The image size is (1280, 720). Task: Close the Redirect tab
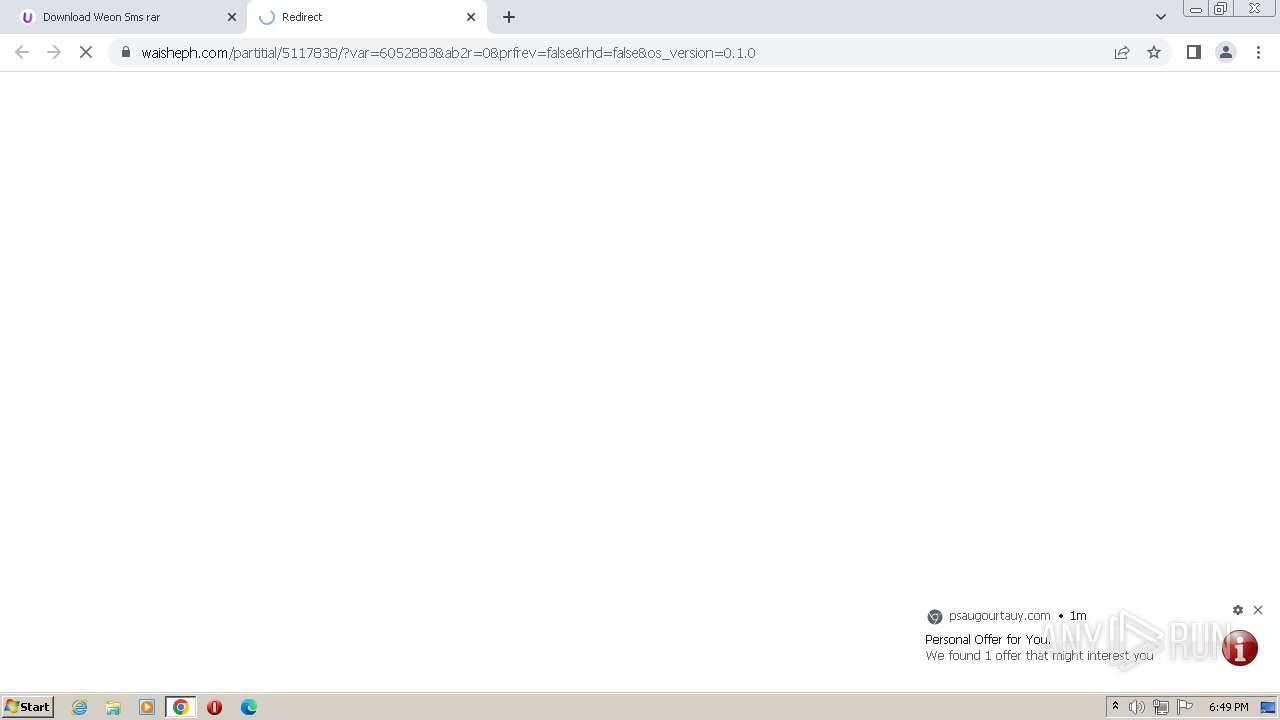(471, 17)
